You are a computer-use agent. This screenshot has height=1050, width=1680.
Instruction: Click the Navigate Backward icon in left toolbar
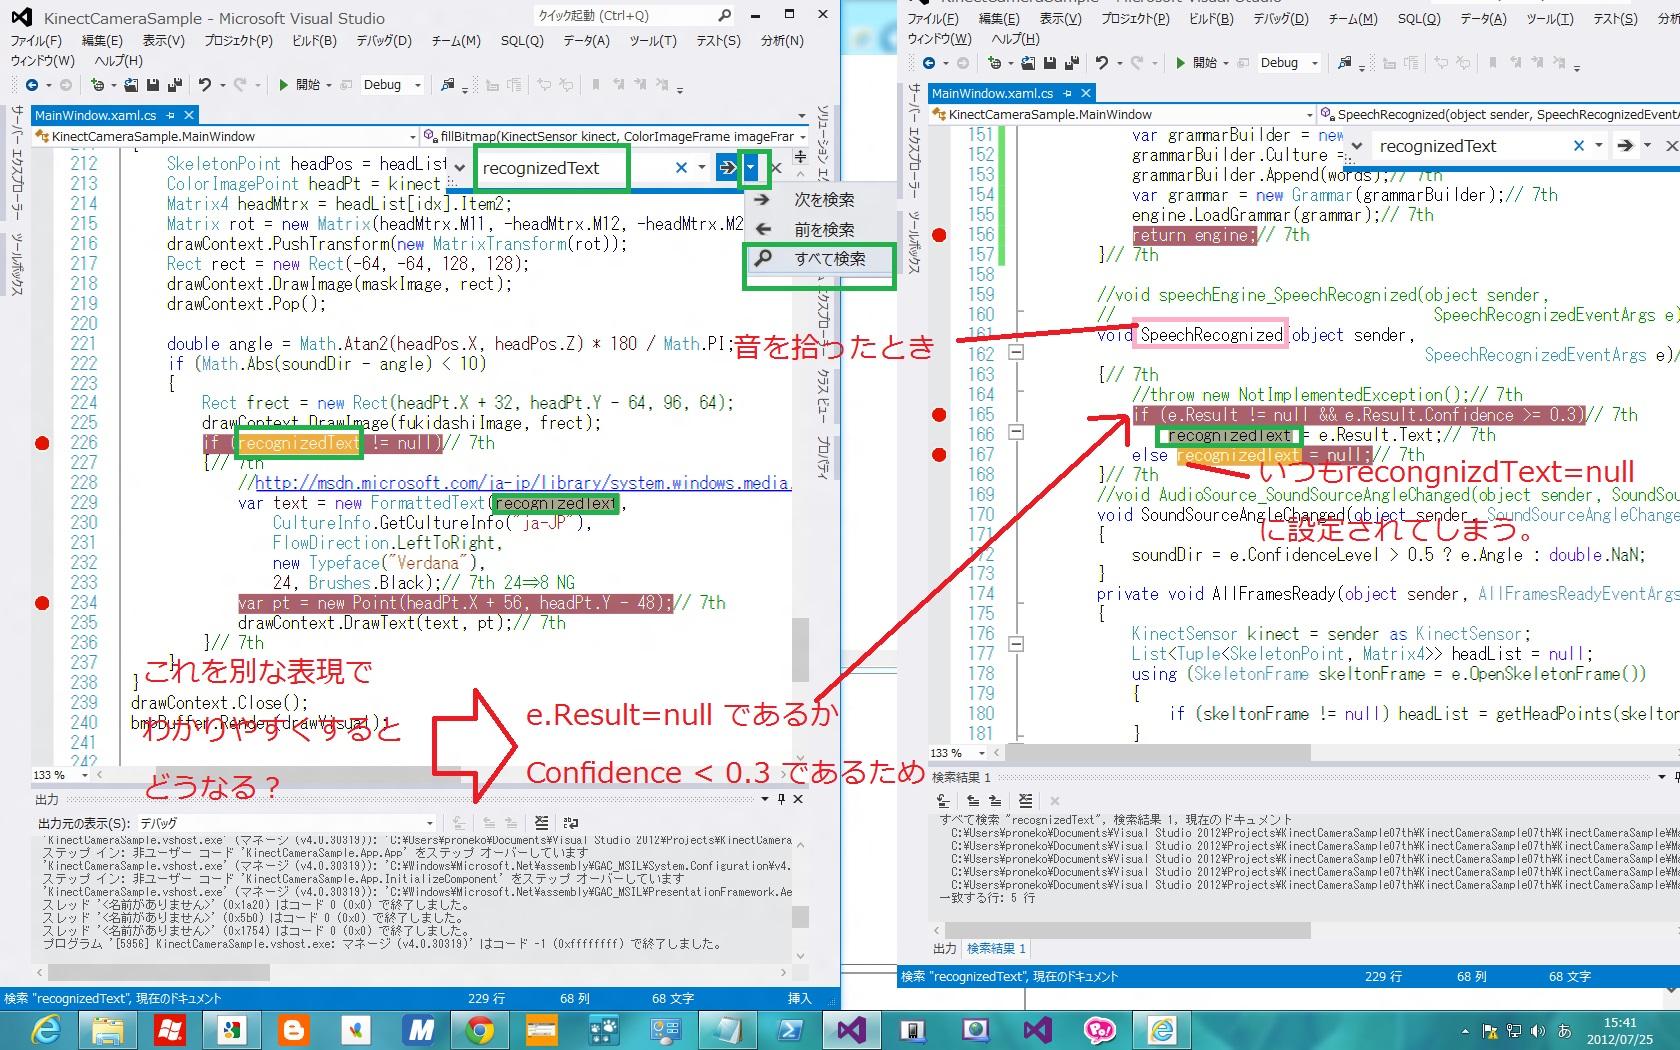point(32,85)
